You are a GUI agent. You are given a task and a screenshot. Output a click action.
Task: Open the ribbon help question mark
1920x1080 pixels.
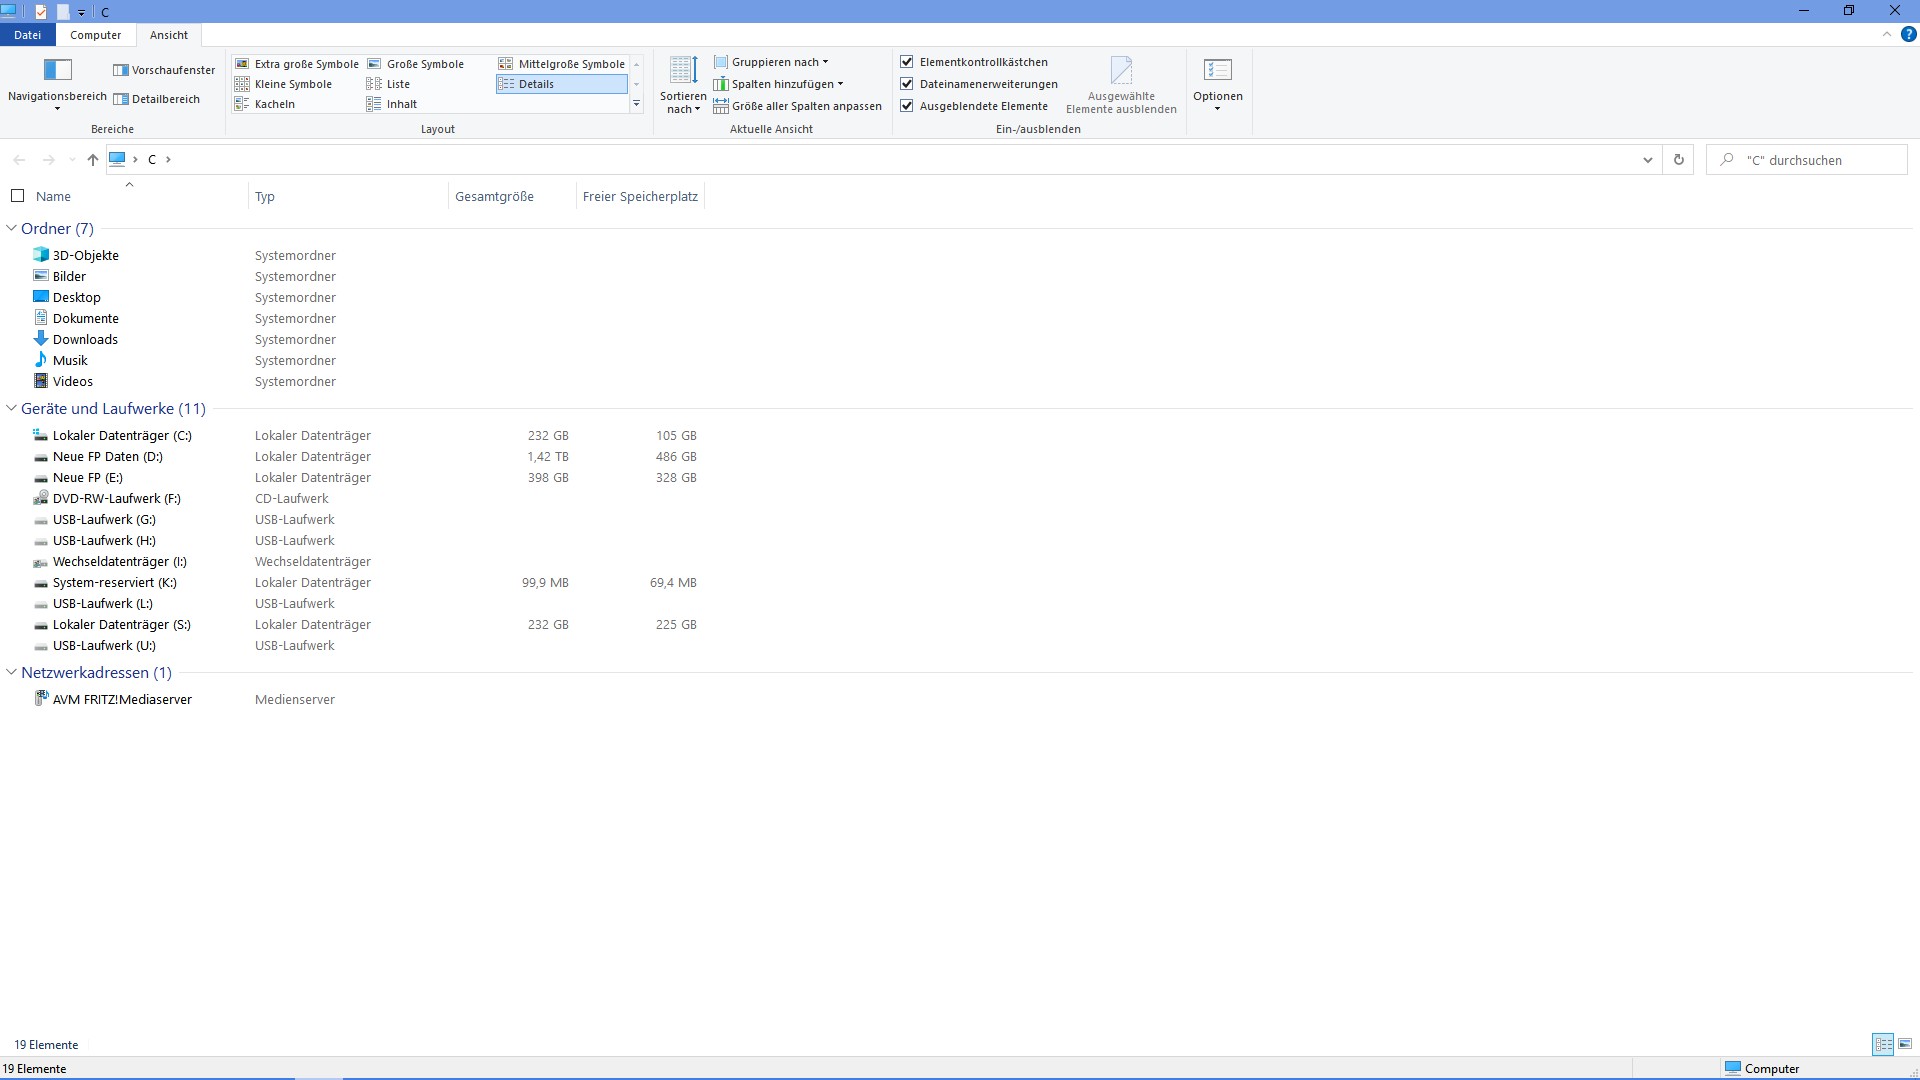tap(1908, 35)
